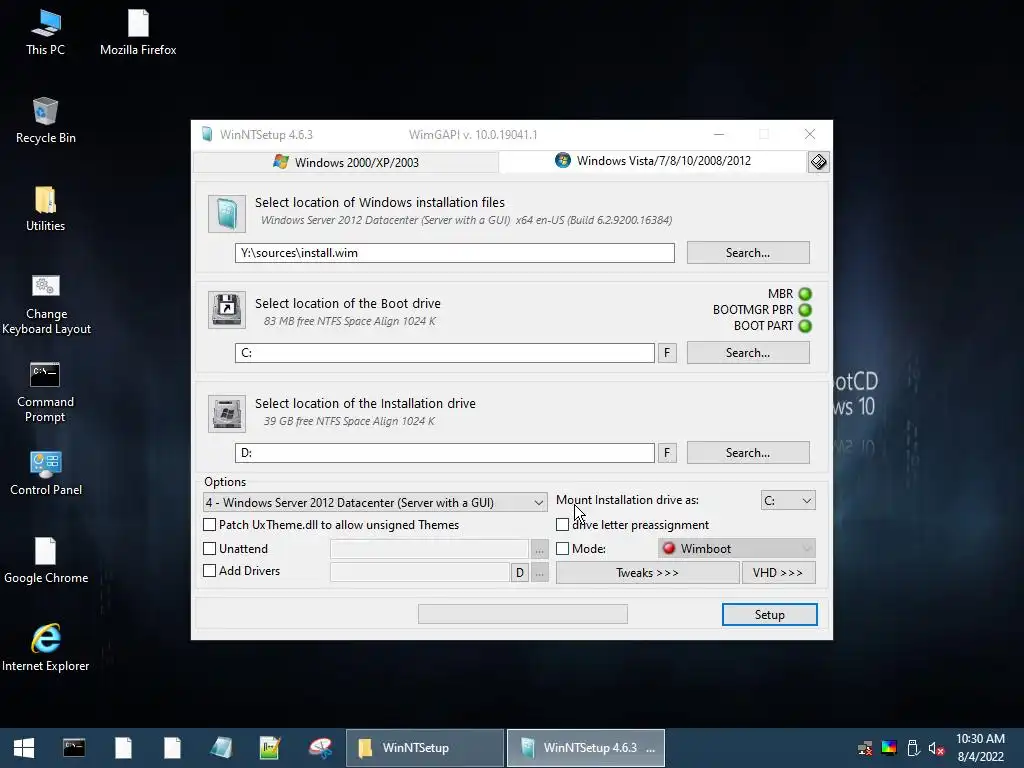The height and width of the screenshot is (768, 1024).
Task: Switch to WinNTSetup folder taskbar item
Action: click(x=424, y=748)
